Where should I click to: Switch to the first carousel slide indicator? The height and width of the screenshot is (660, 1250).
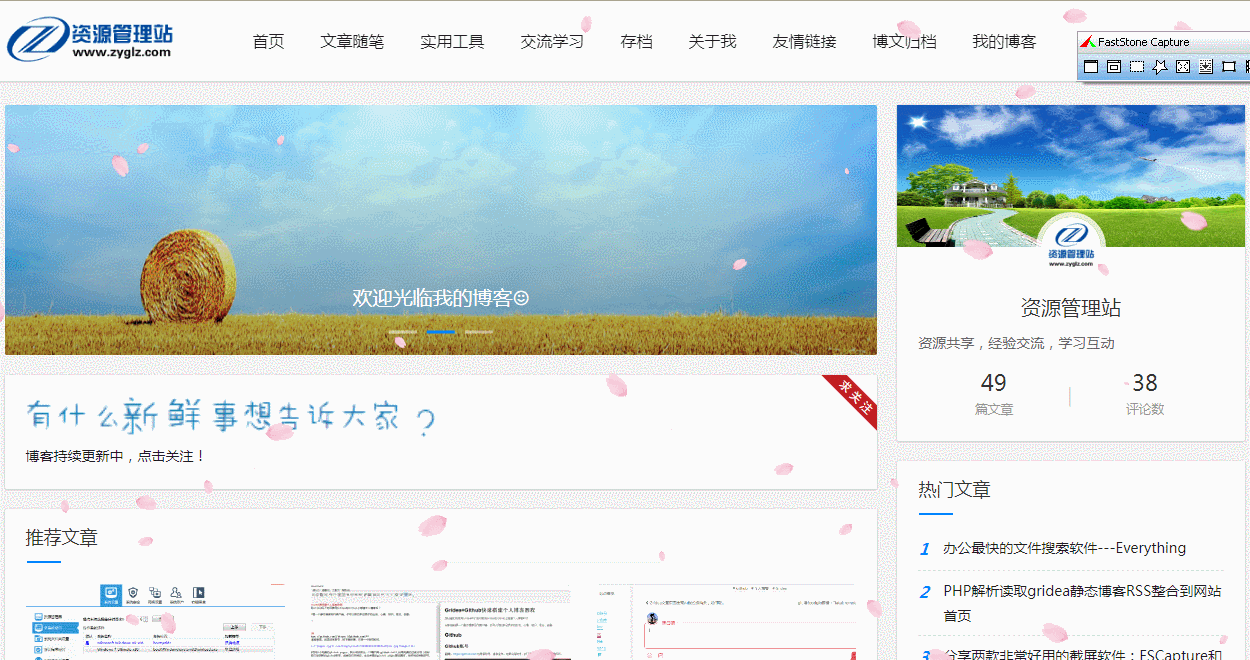point(402,331)
